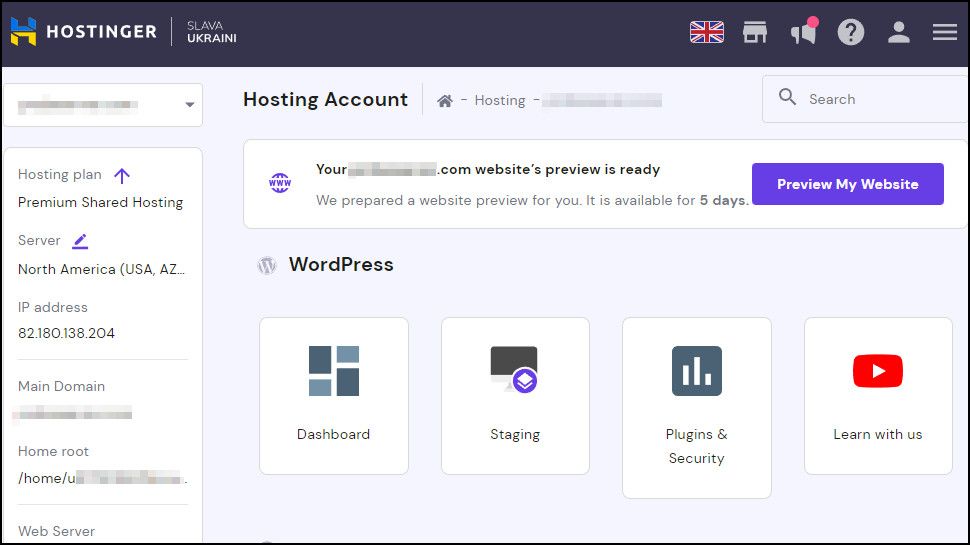Click the search magnifier icon
The height and width of the screenshot is (545, 970).
[x=787, y=97]
